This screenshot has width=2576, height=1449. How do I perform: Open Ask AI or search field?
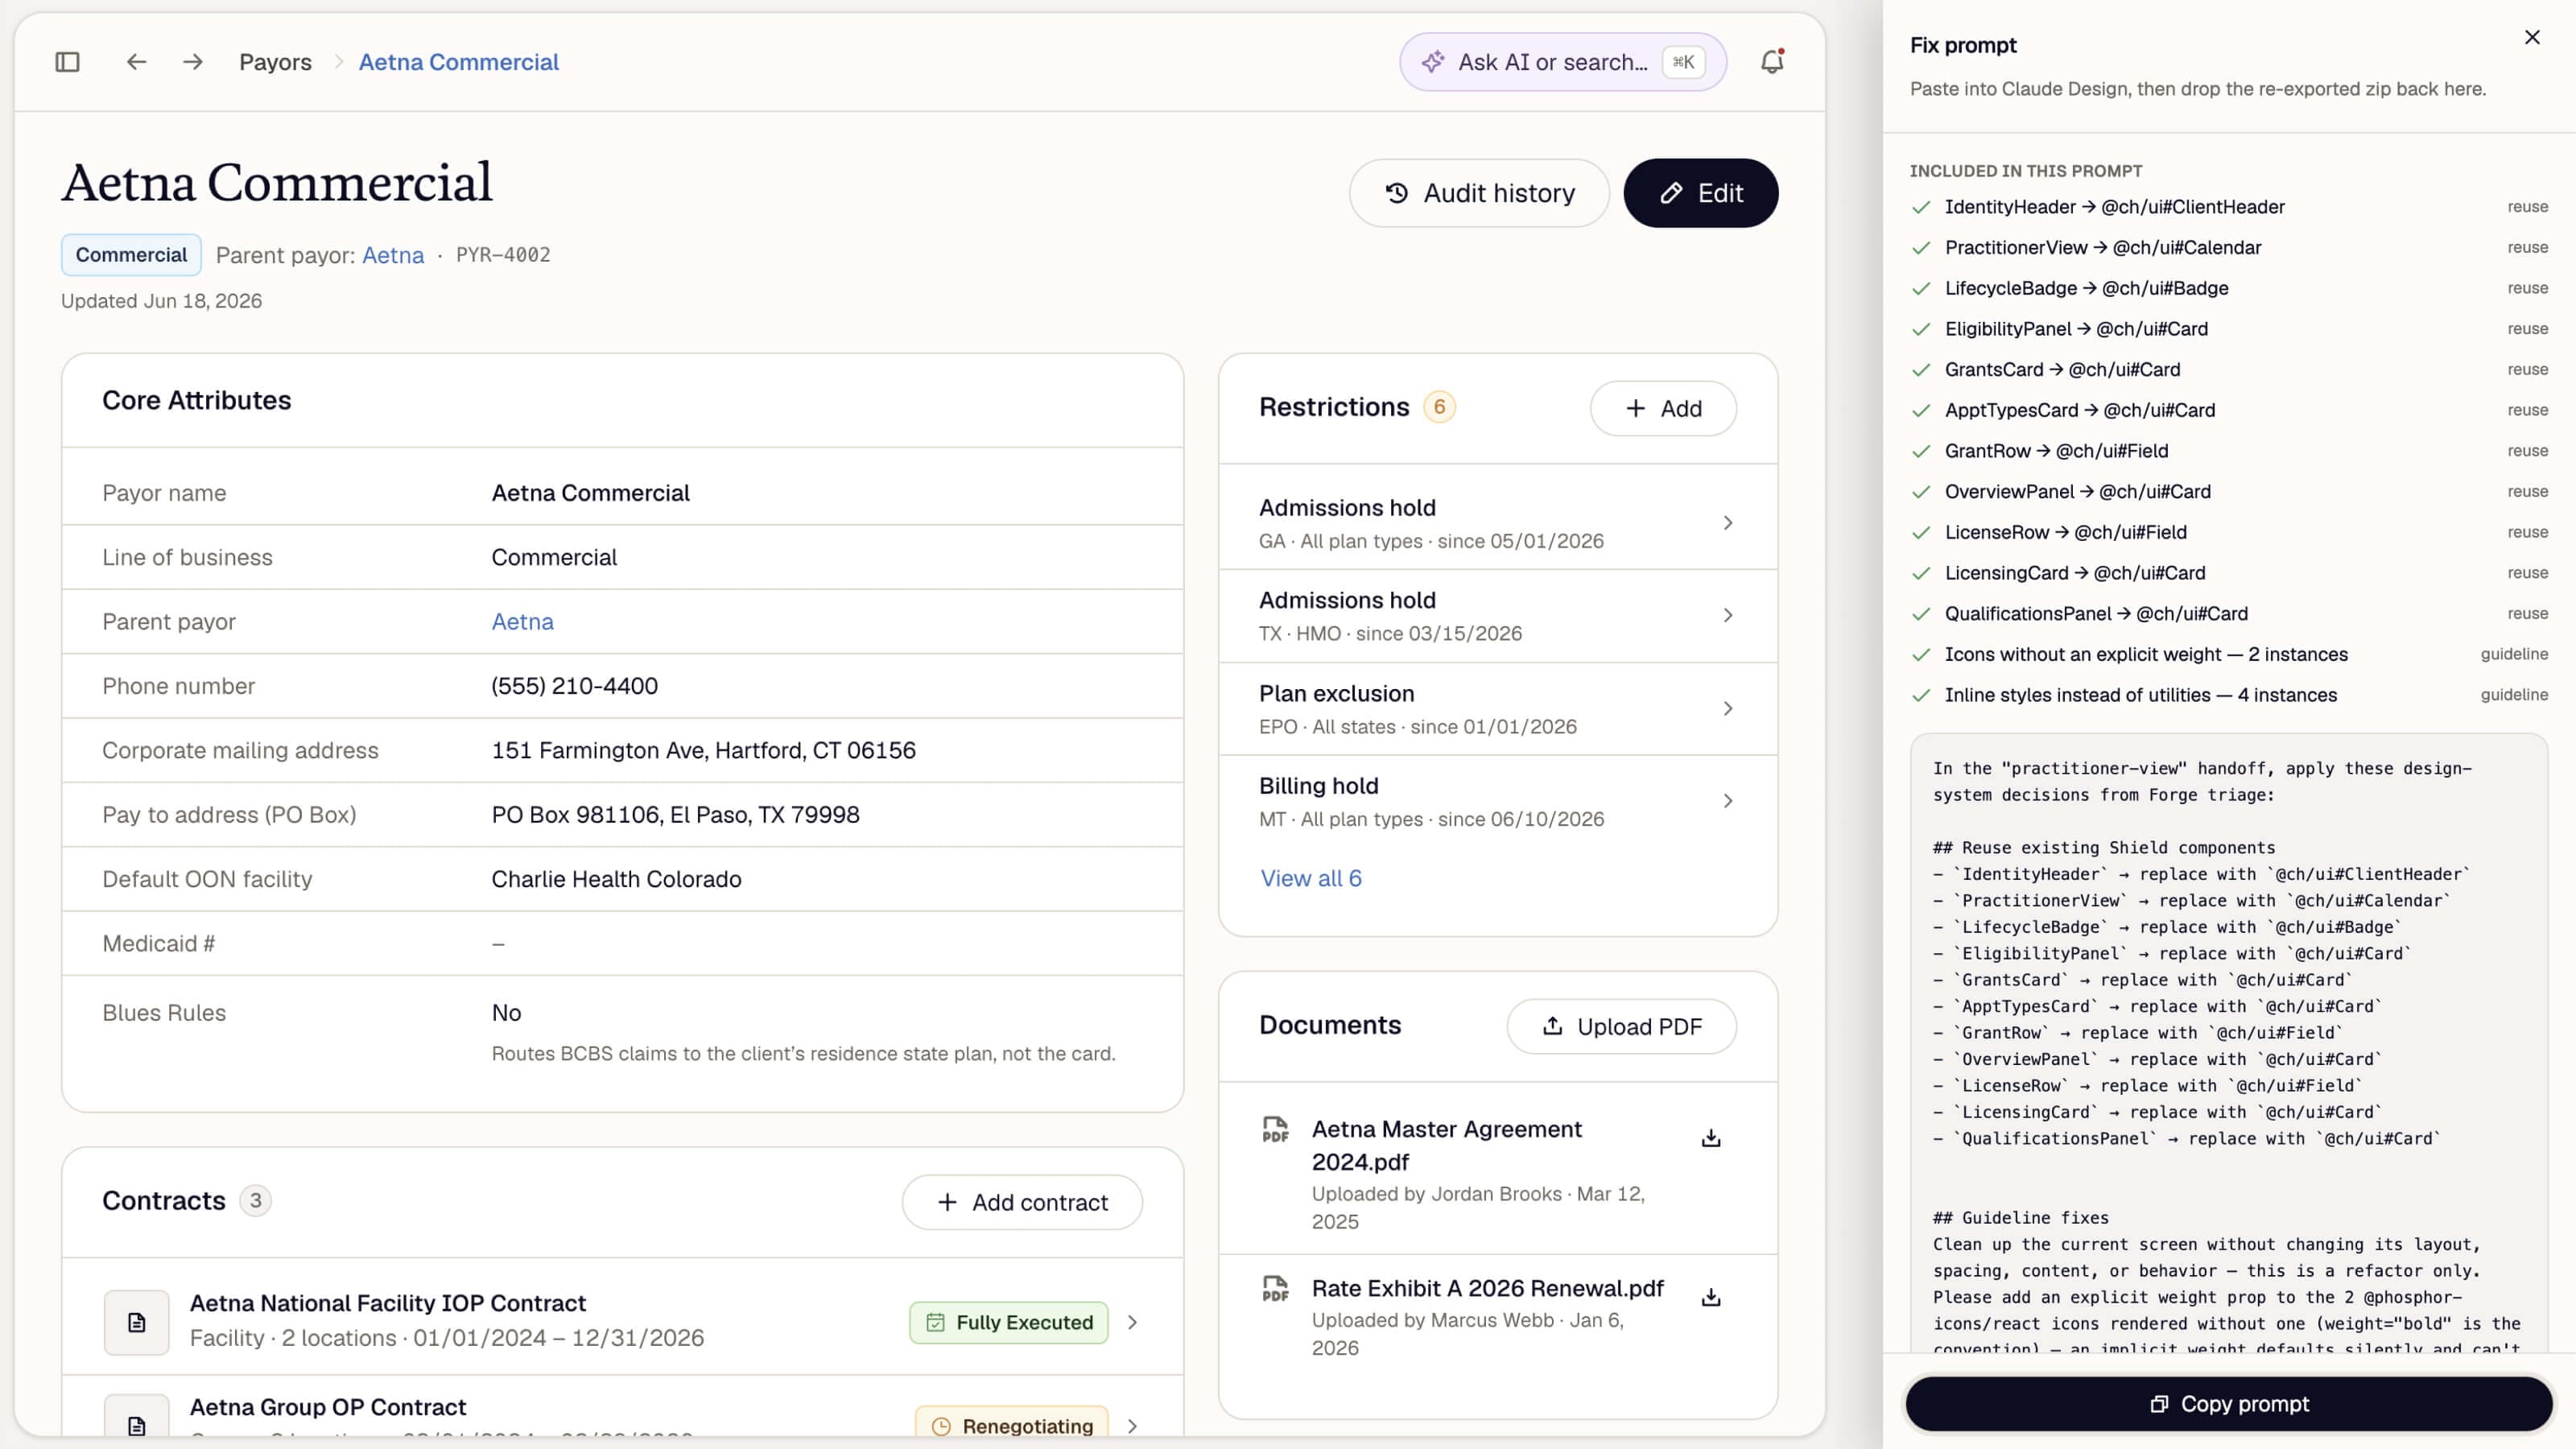coord(1563,62)
